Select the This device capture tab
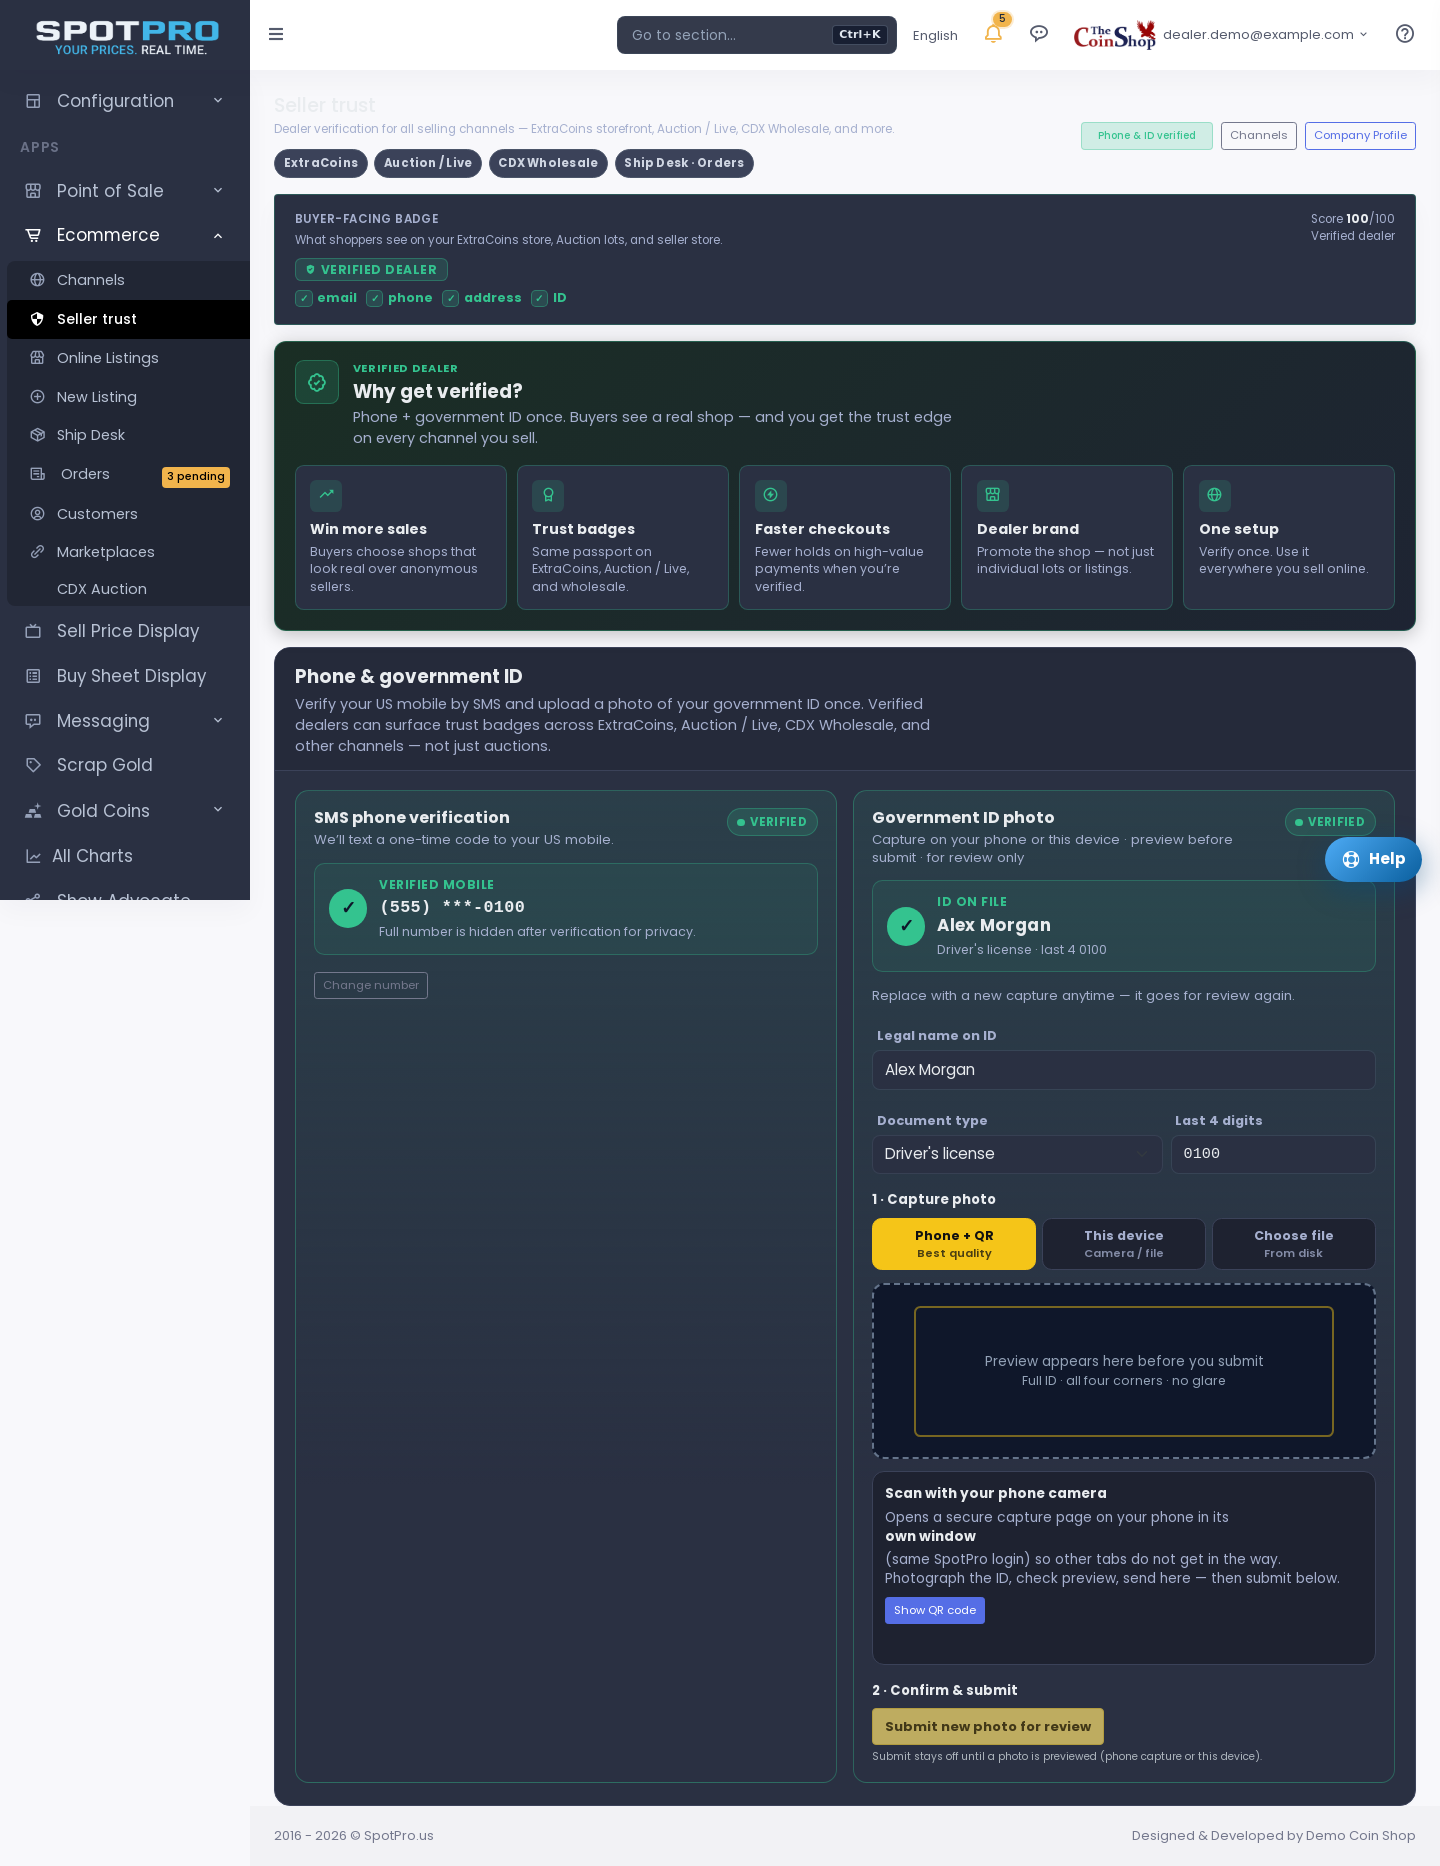 click(1124, 1244)
